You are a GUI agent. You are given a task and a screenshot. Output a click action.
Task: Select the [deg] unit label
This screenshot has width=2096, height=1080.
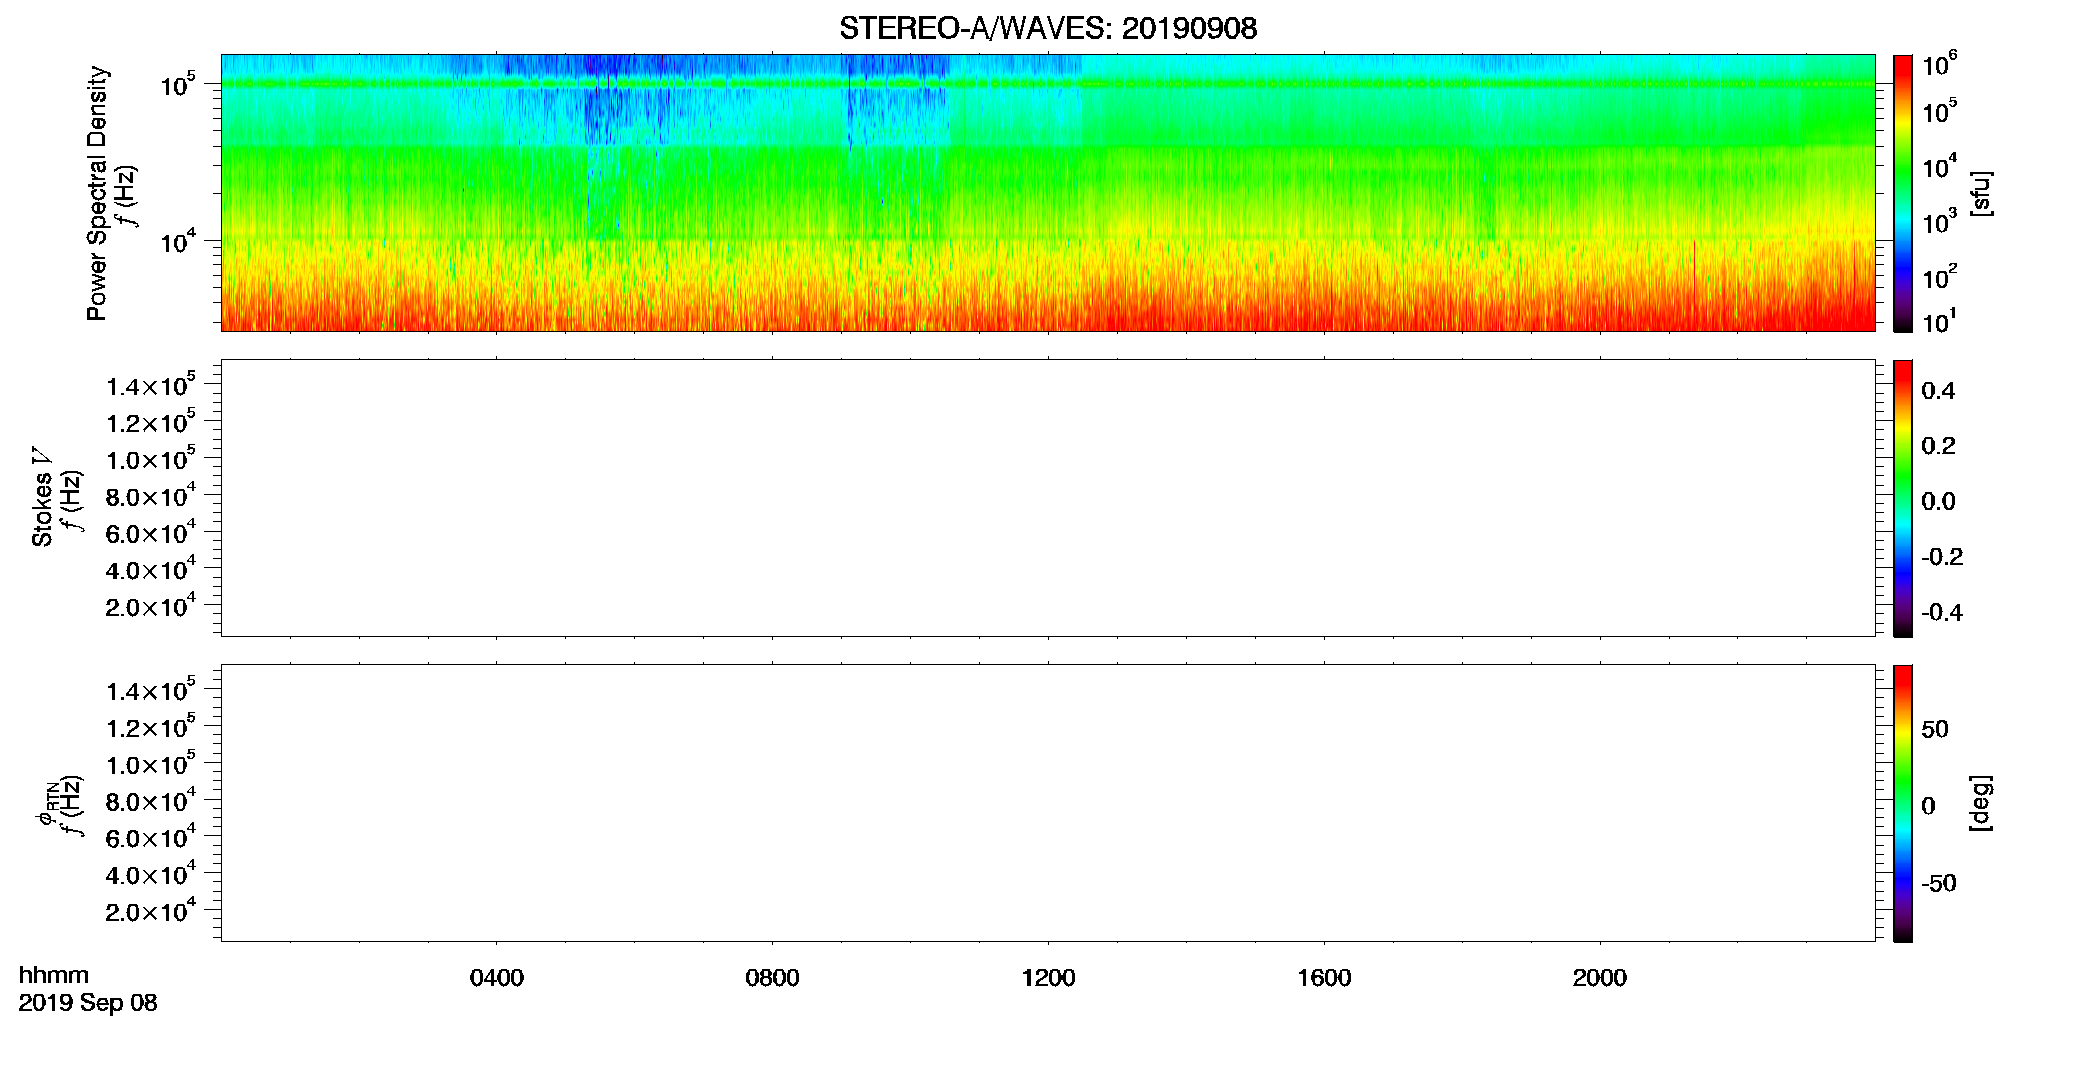1981,803
